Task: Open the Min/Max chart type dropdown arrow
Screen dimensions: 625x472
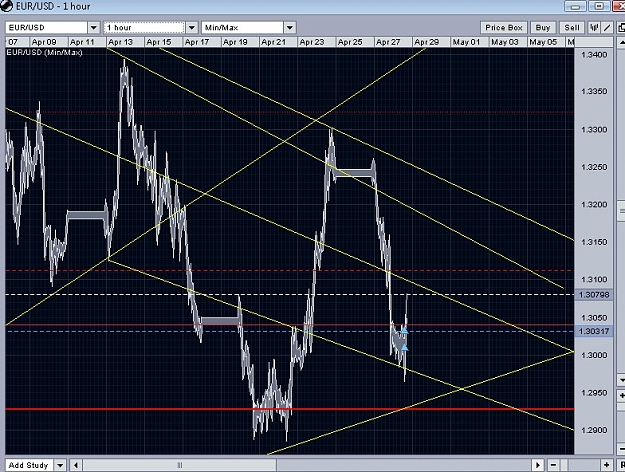Action: pos(290,28)
